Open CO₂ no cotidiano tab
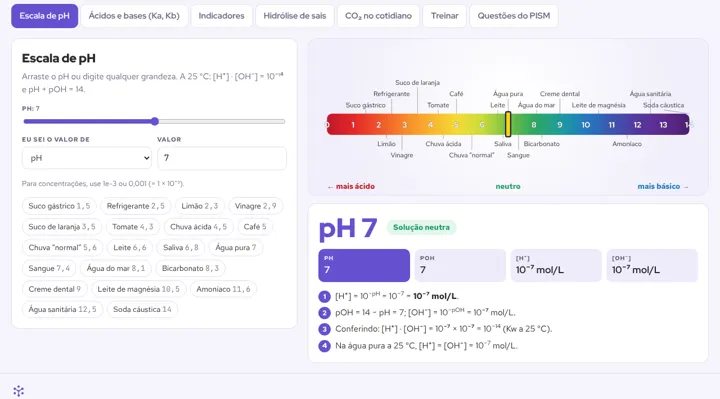This screenshot has width=720, height=399. tap(378, 16)
